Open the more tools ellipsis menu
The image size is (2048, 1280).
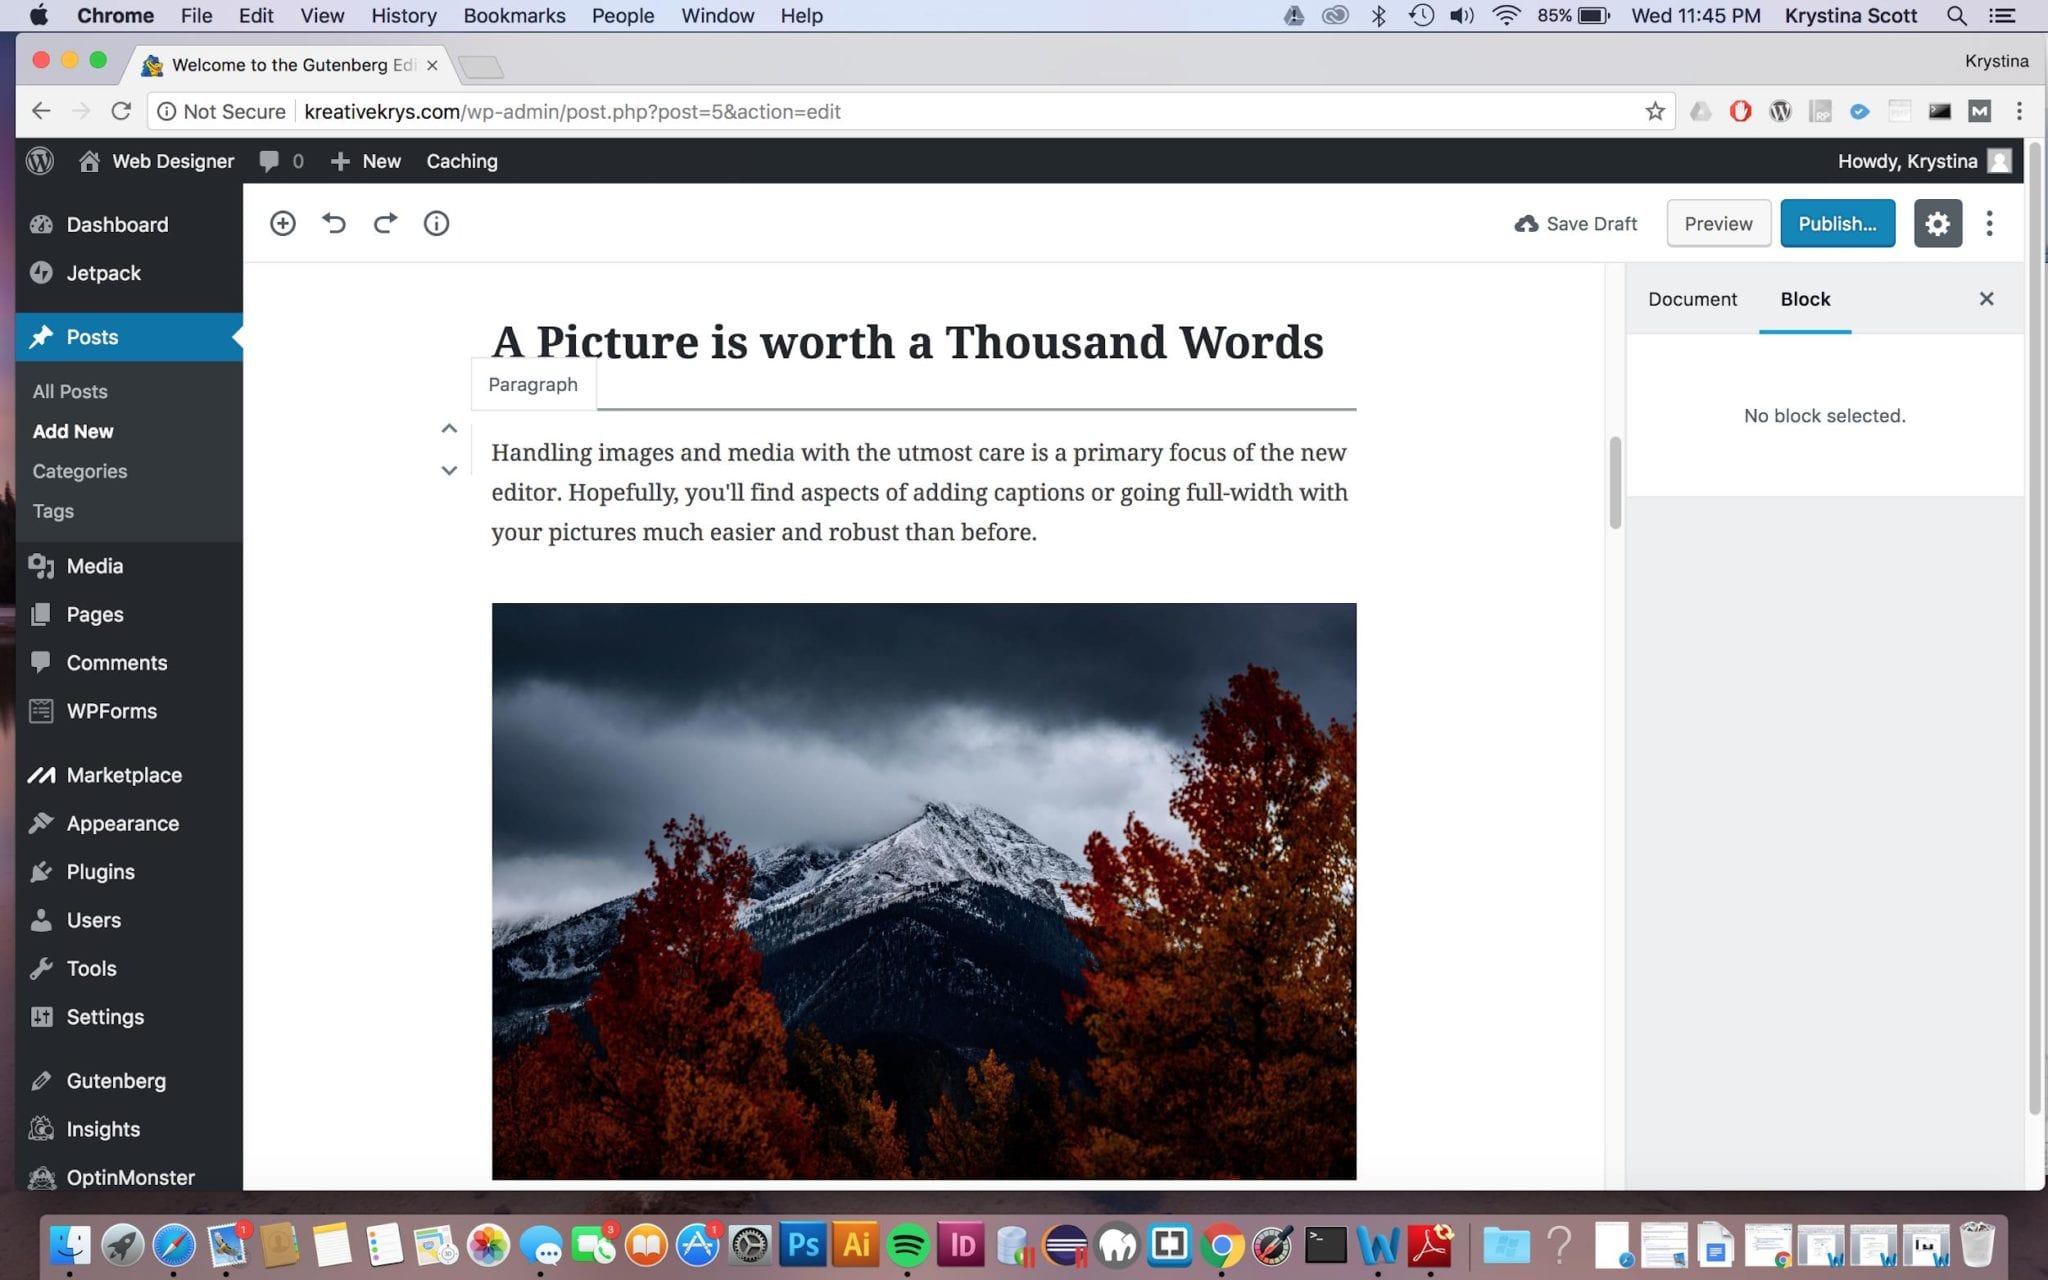coord(1989,223)
